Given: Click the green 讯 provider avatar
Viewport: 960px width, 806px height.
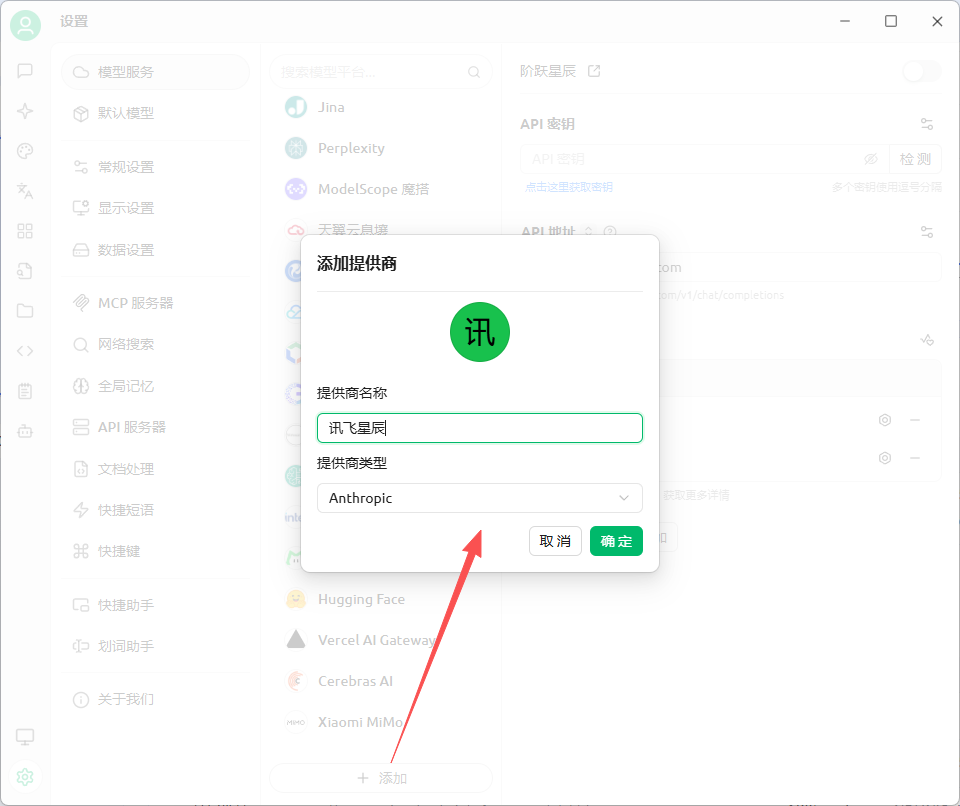Looking at the screenshot, I should tap(480, 332).
